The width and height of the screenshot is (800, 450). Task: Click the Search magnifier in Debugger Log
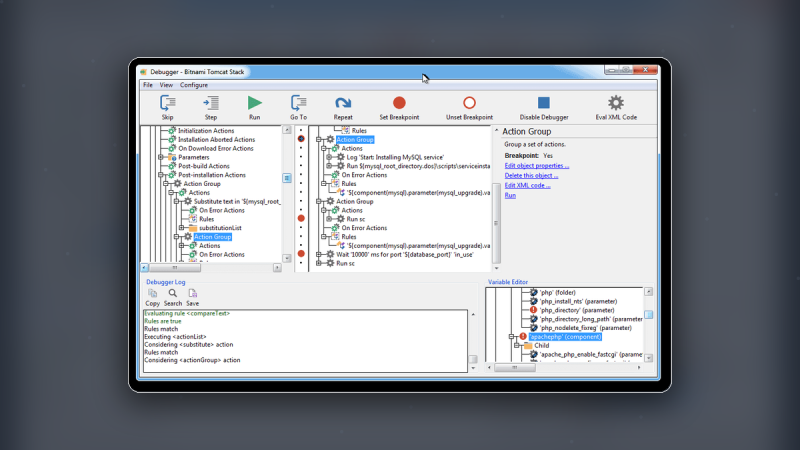(x=173, y=293)
